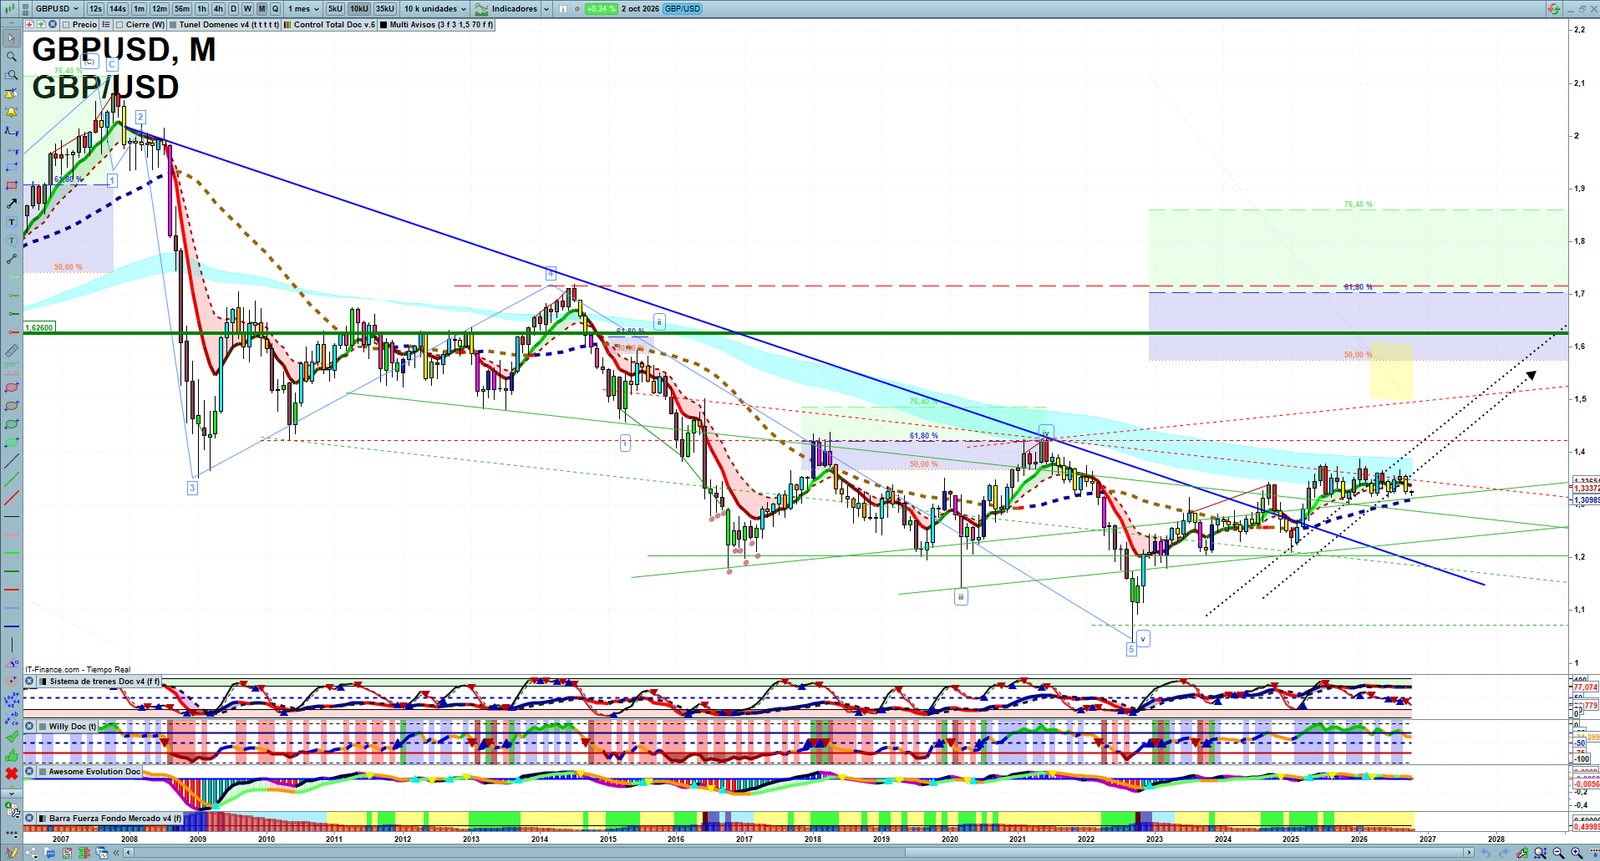Screen dimensions: 1600x861
Task: Toggle the Precio checkbox
Action: [66, 24]
